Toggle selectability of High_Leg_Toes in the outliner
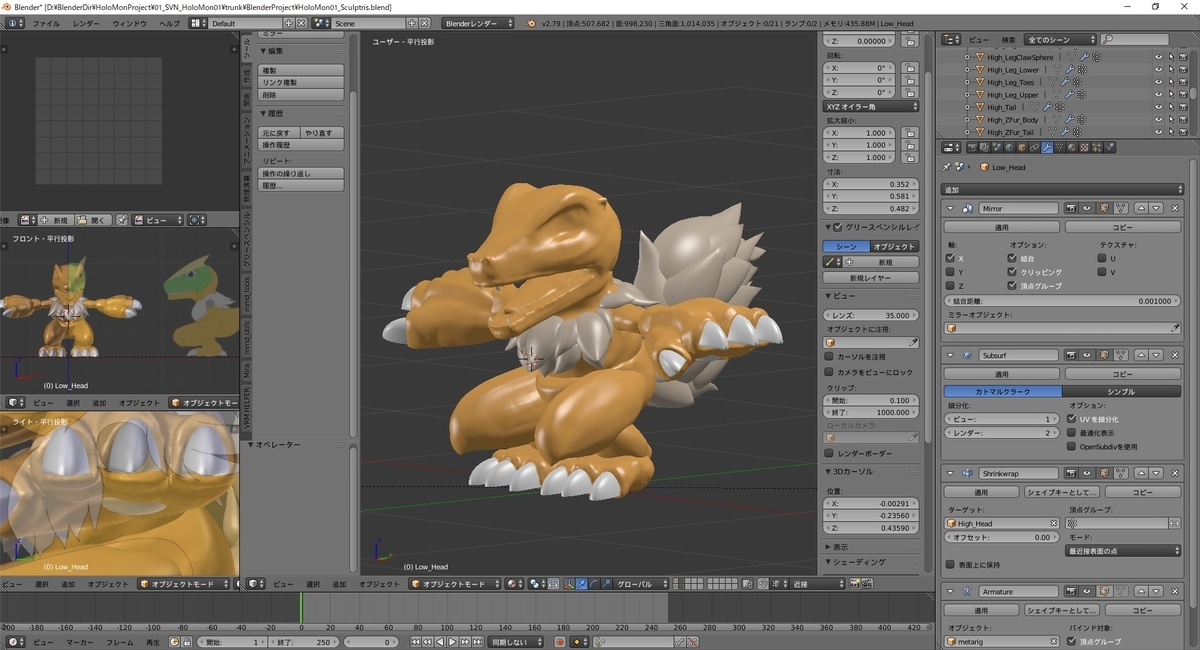Viewport: 1200px width, 650px height. point(1171,82)
